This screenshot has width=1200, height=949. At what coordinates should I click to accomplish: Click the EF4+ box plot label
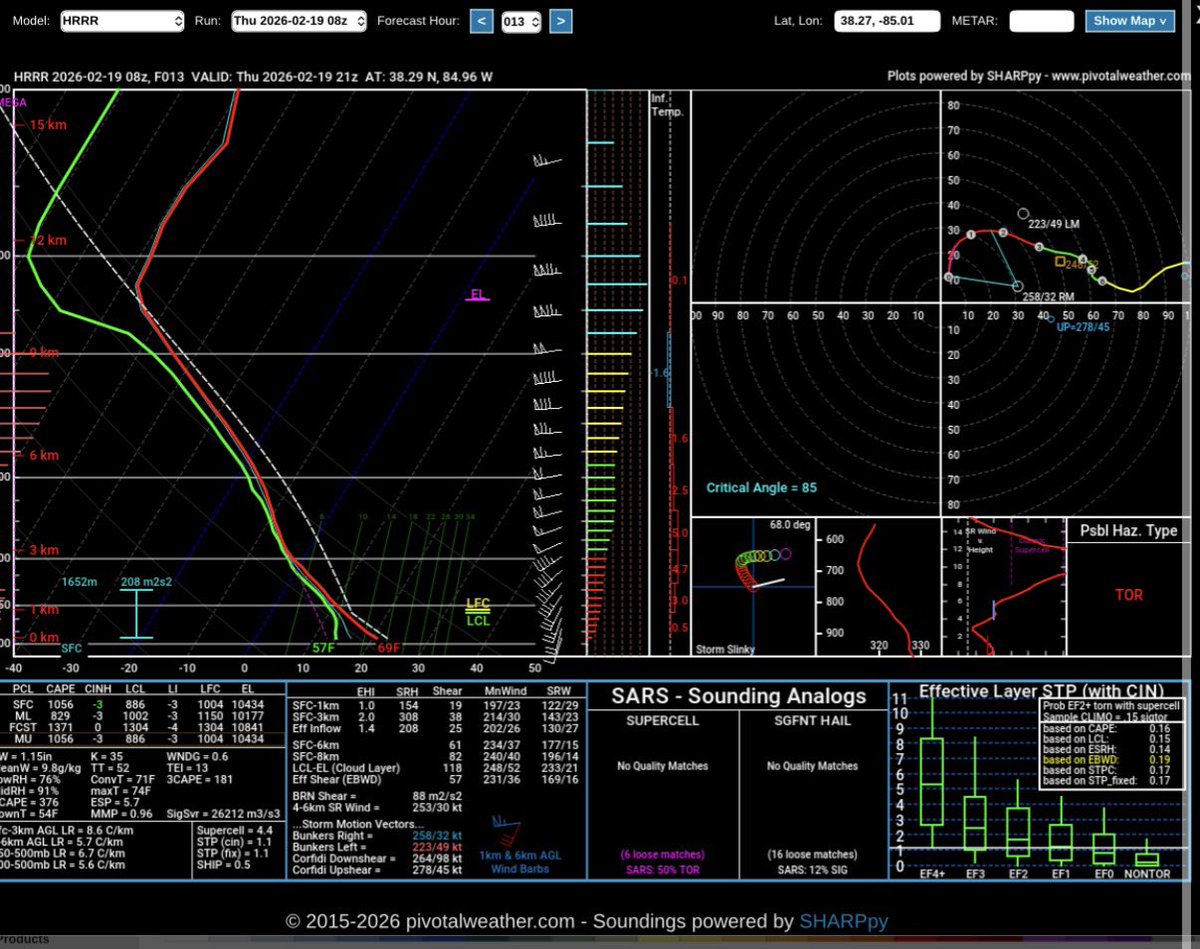[x=930, y=873]
